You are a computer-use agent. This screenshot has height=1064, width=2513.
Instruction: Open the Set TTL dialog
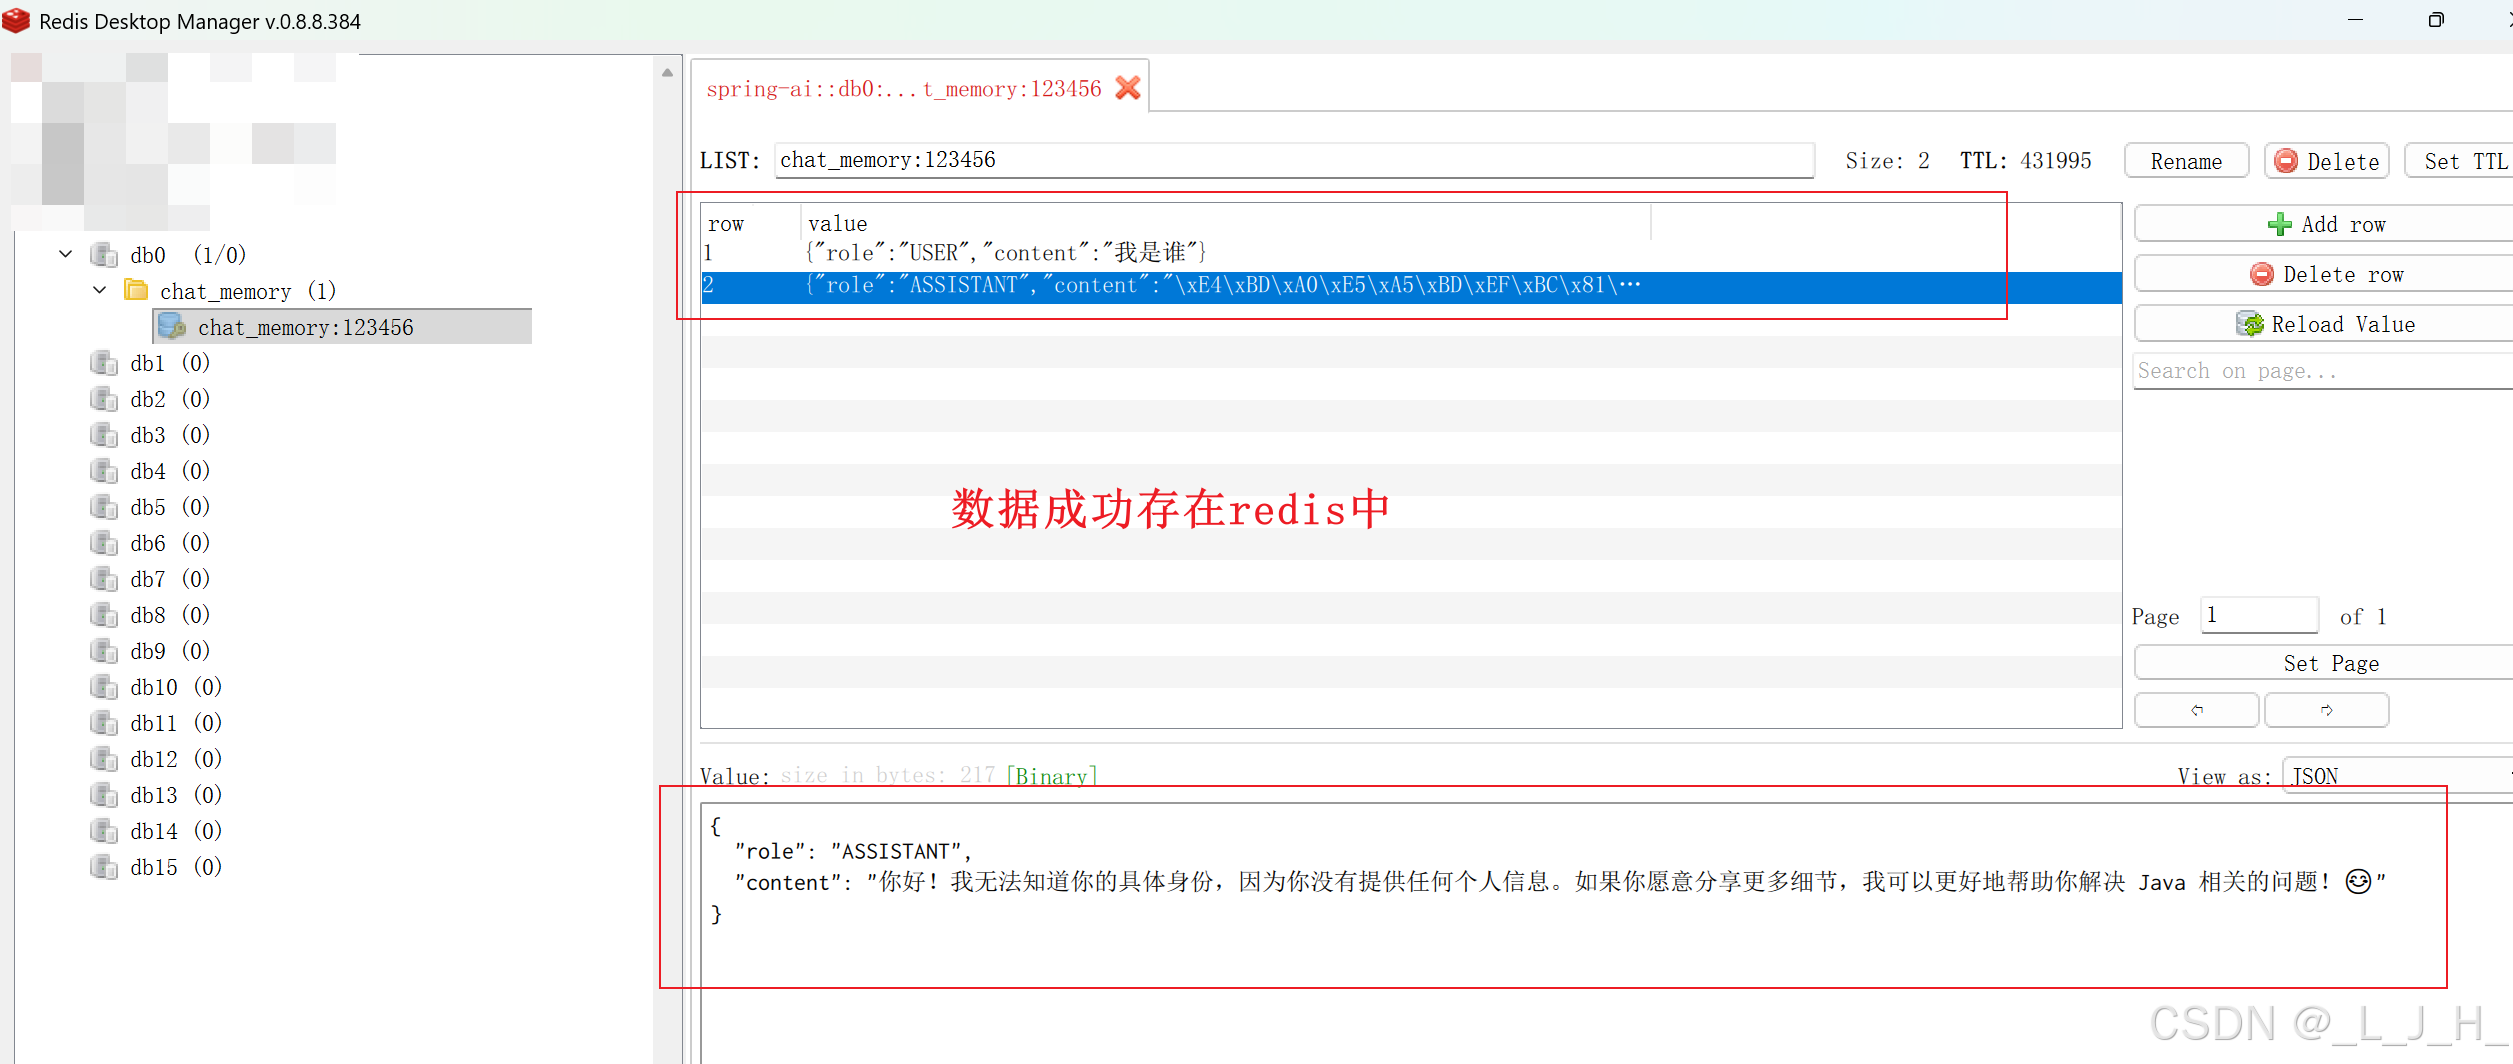(x=2461, y=162)
